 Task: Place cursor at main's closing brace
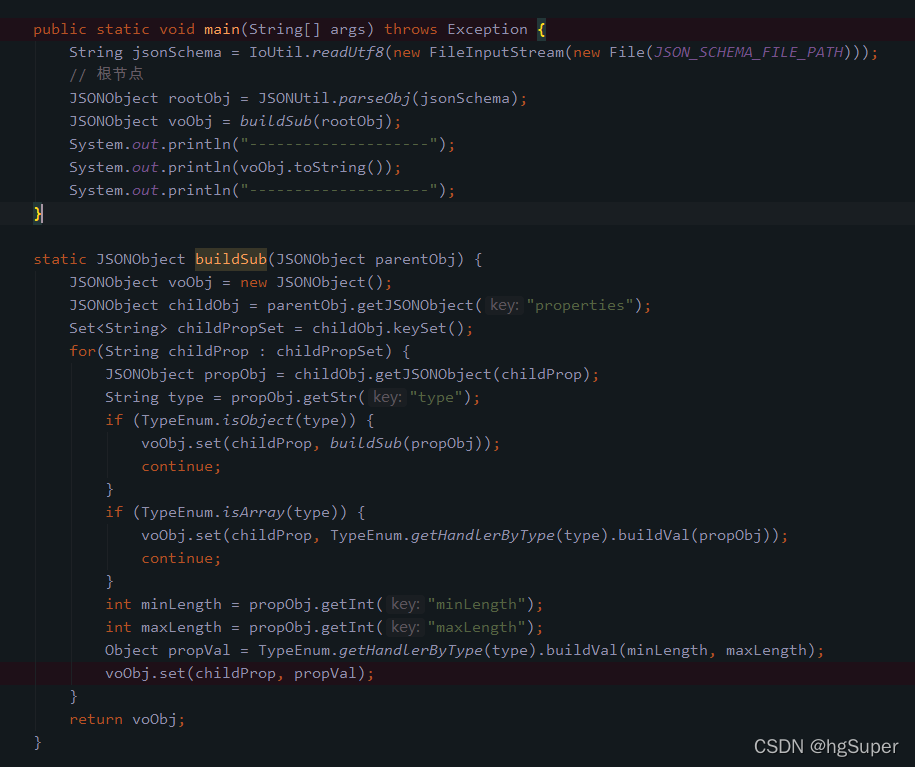coord(37,214)
